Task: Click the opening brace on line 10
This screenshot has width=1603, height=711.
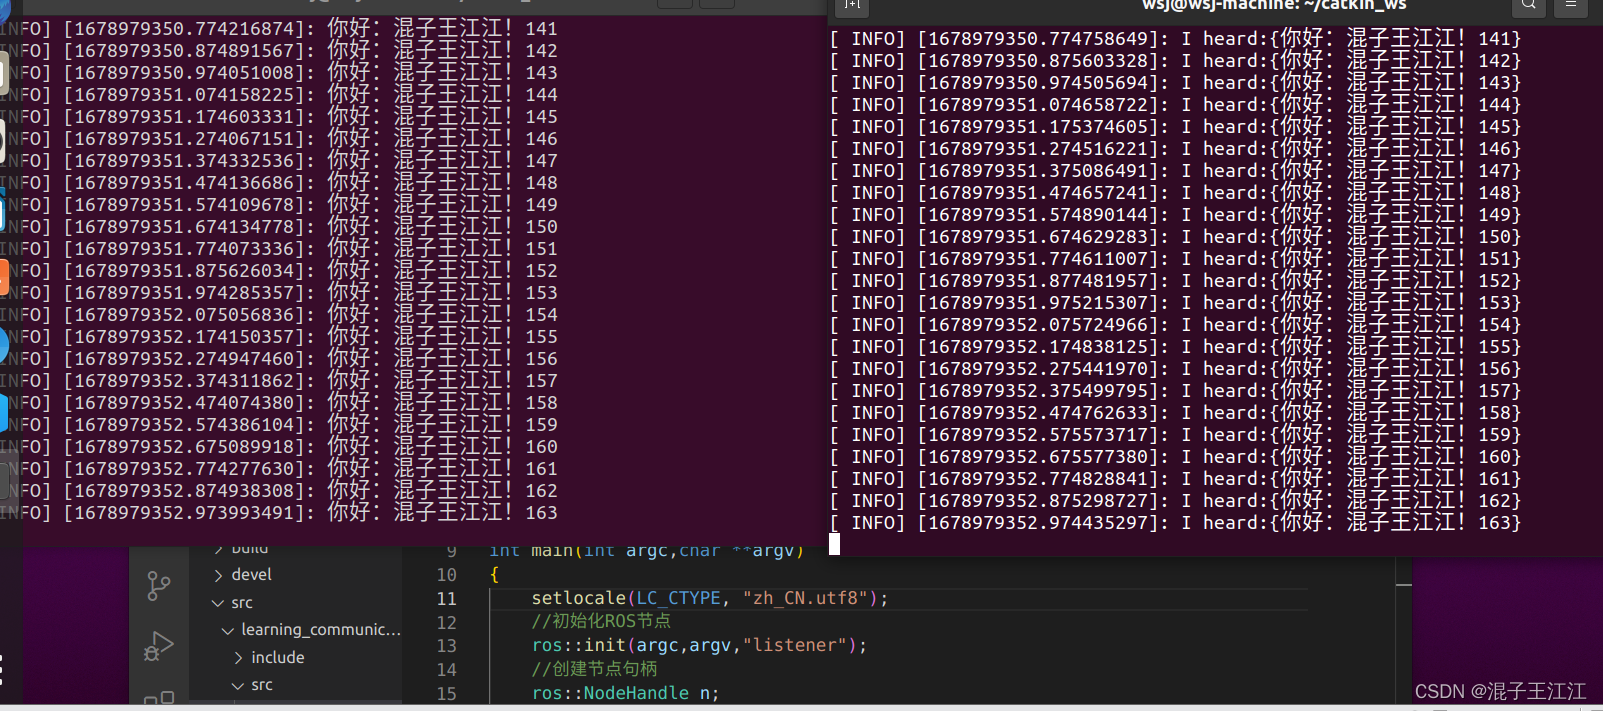Action: (x=494, y=575)
